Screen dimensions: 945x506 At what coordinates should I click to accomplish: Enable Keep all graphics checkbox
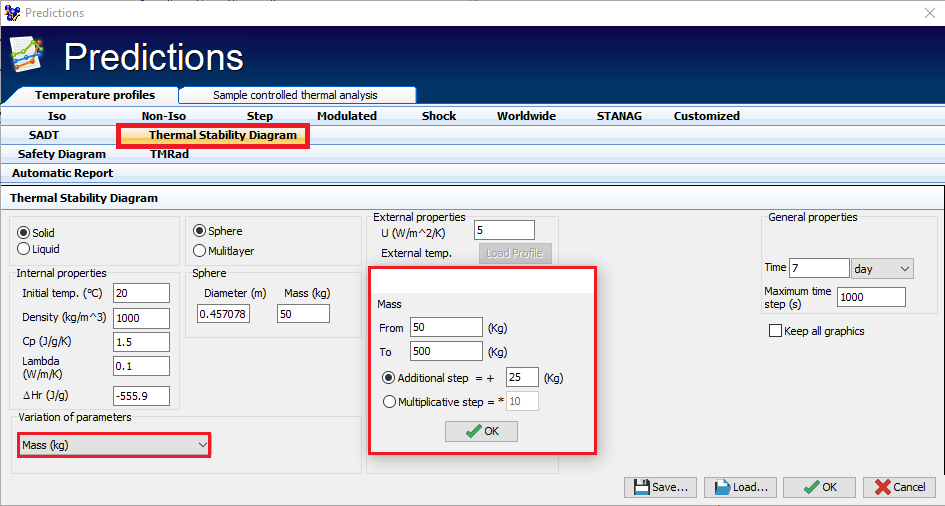(775, 331)
